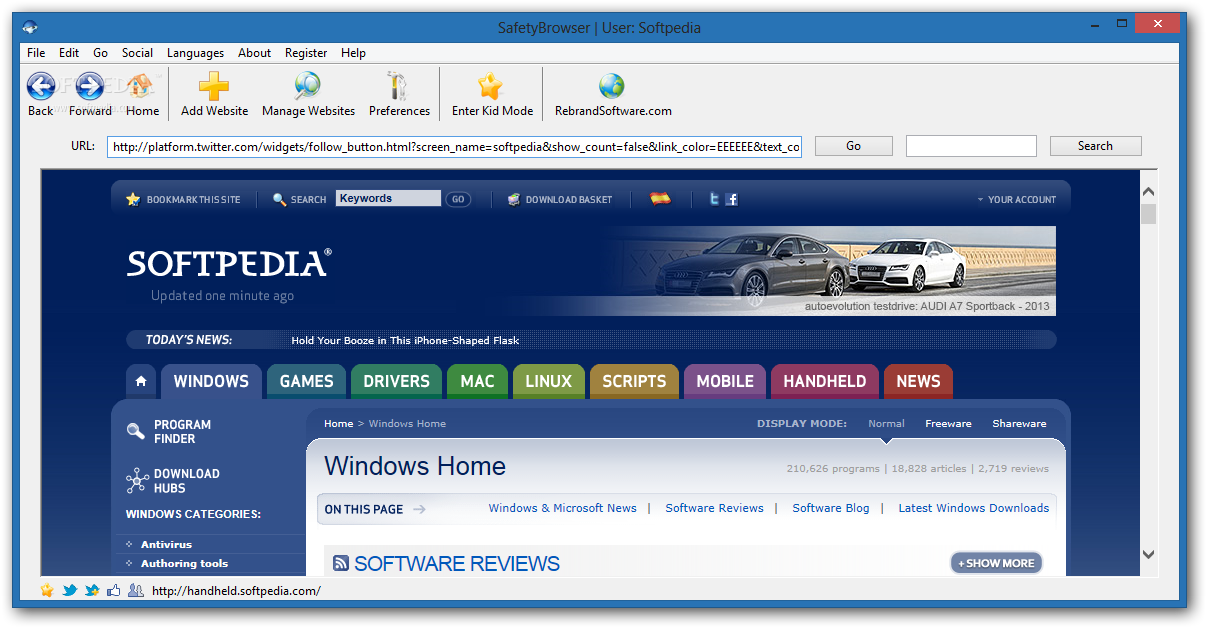Click the first Twitter bird in status bar
Image resolution: width=1207 pixels, height=628 pixels.
pyautogui.click(x=69, y=590)
